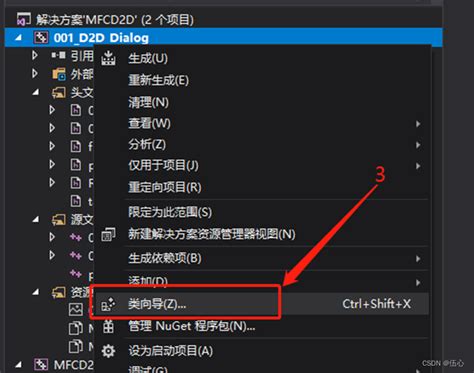This screenshot has width=474, height=373.
Task: Expand the 外部 dependencies node
Action: (x=35, y=73)
